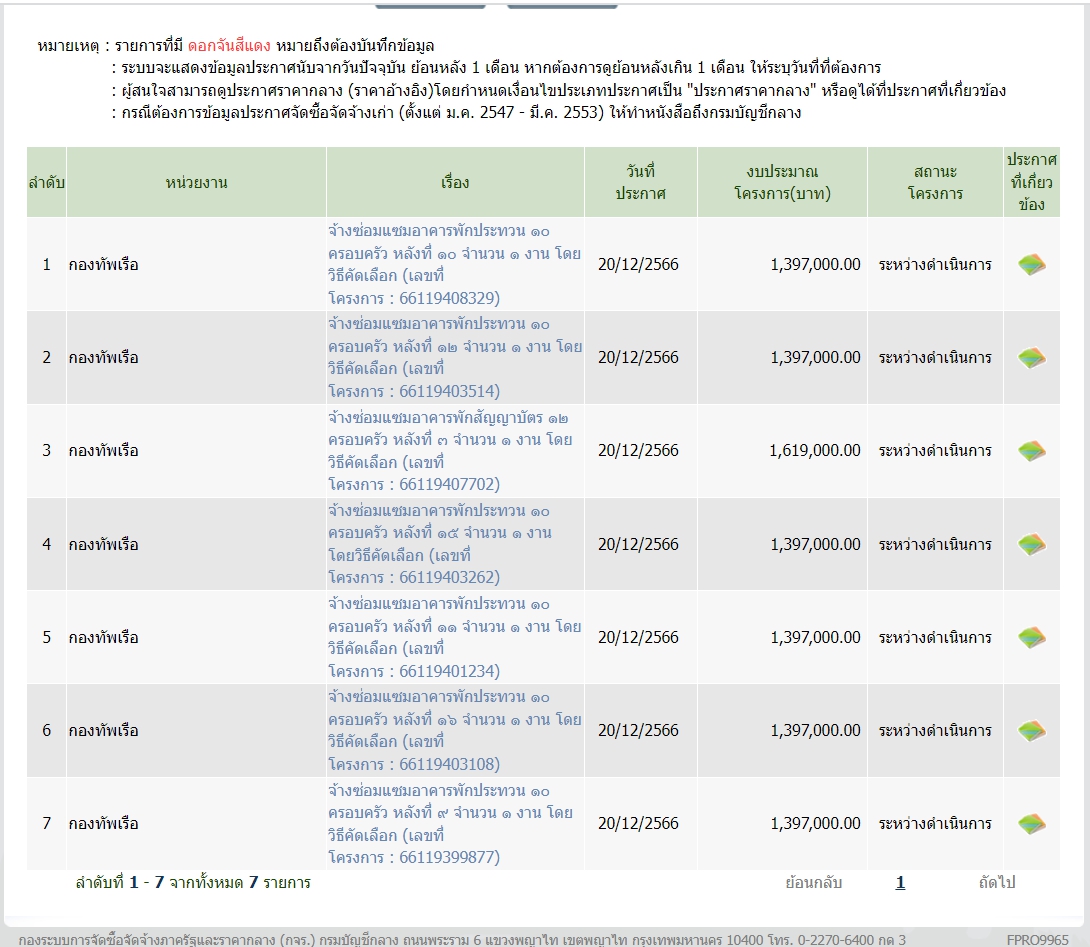The image size is (1090, 947).
Task: Open related announcement icon for project 66119399877
Action: [1032, 824]
